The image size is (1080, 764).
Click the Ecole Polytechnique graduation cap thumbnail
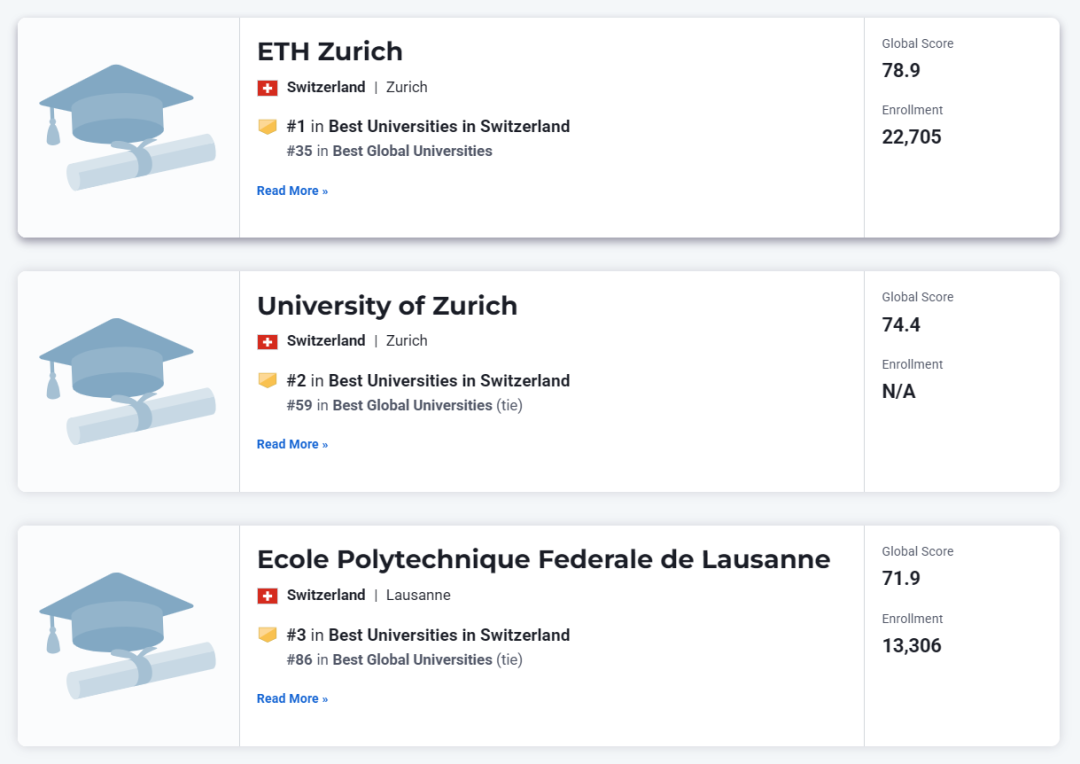coord(127,635)
